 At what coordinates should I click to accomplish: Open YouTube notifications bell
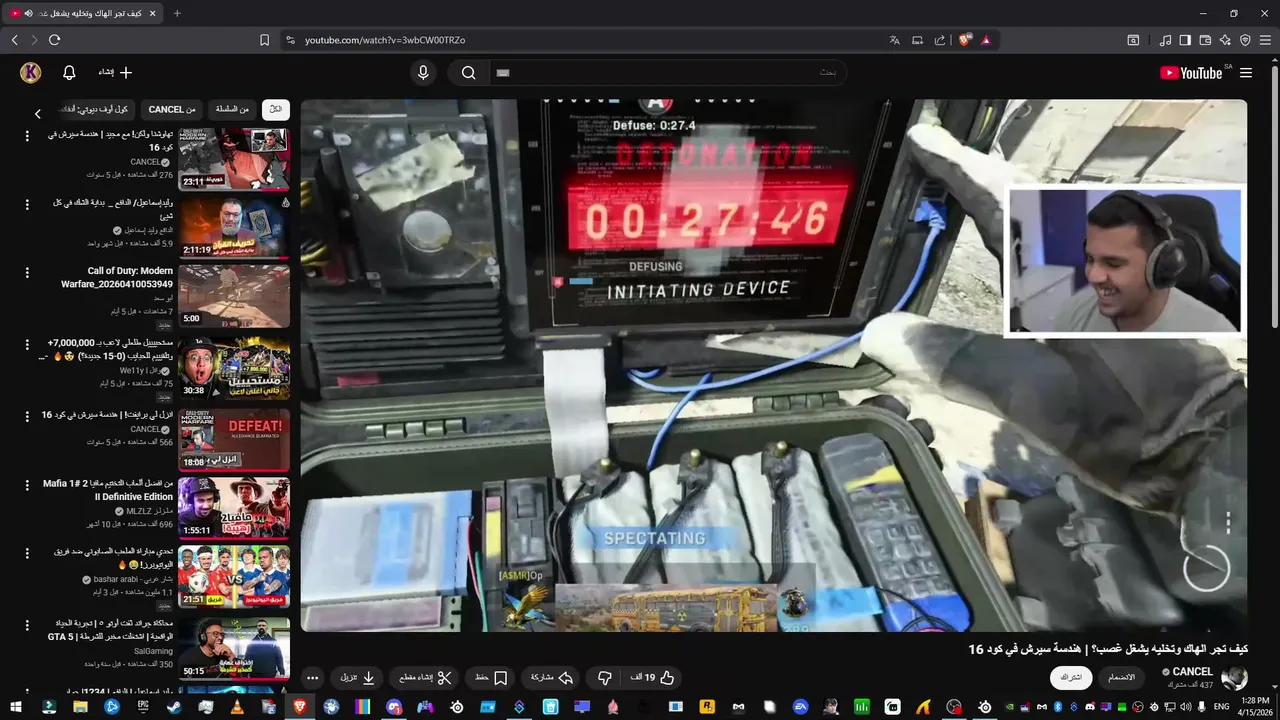(x=69, y=73)
